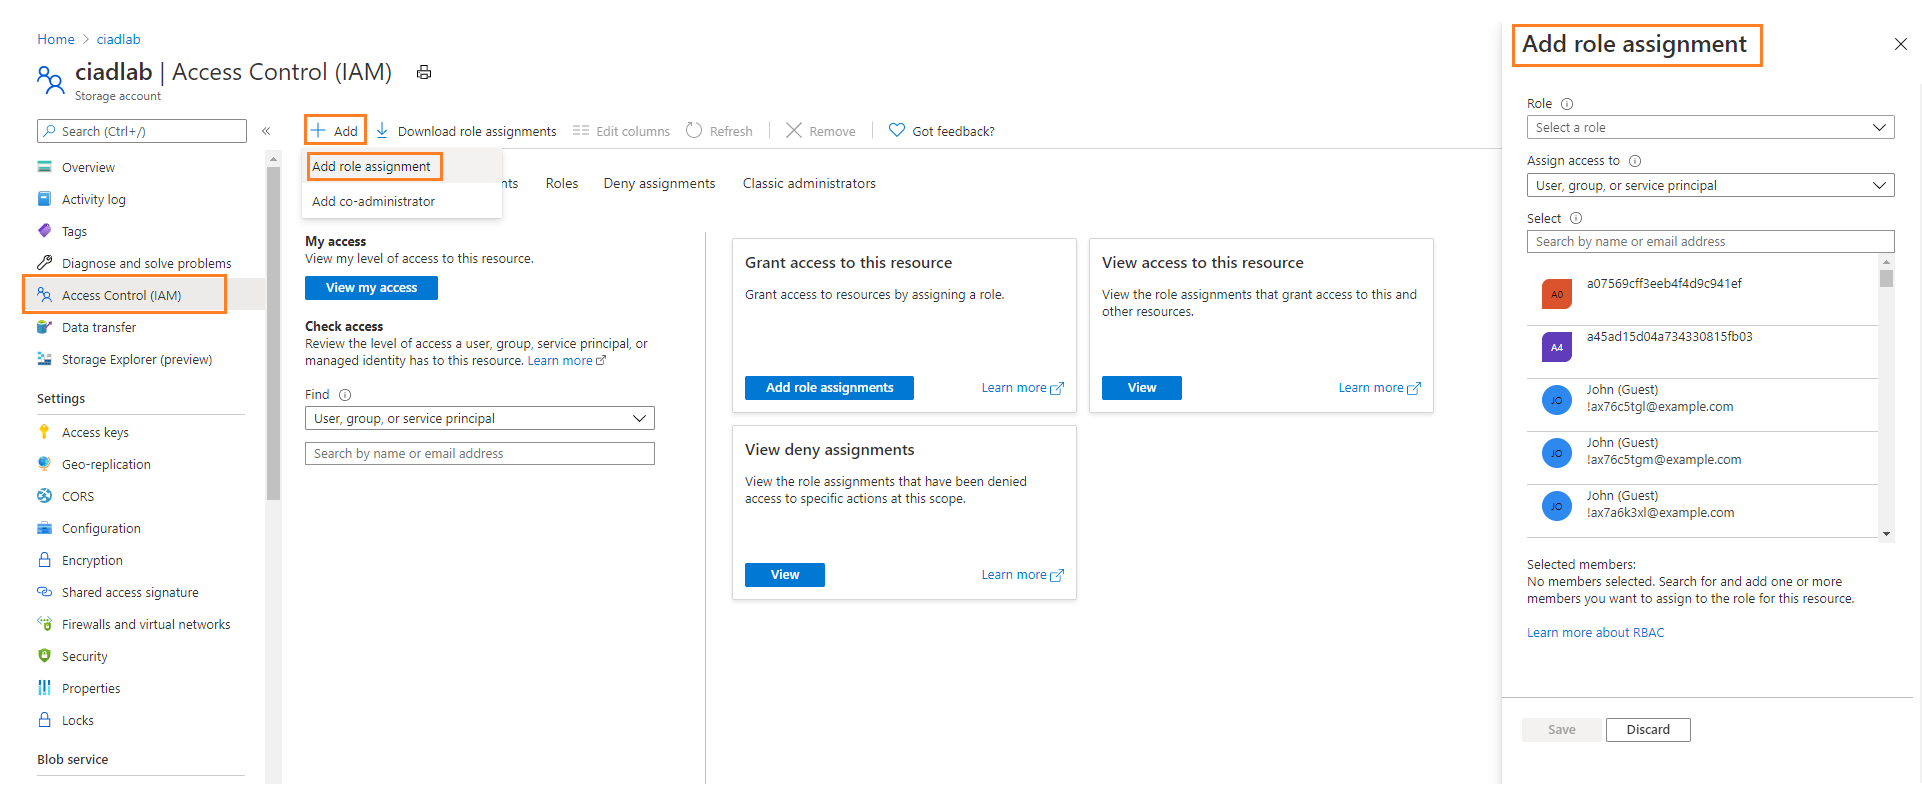Switch to the Deny assignments tab
Image resolution: width=1922 pixels, height=796 pixels.
click(659, 184)
